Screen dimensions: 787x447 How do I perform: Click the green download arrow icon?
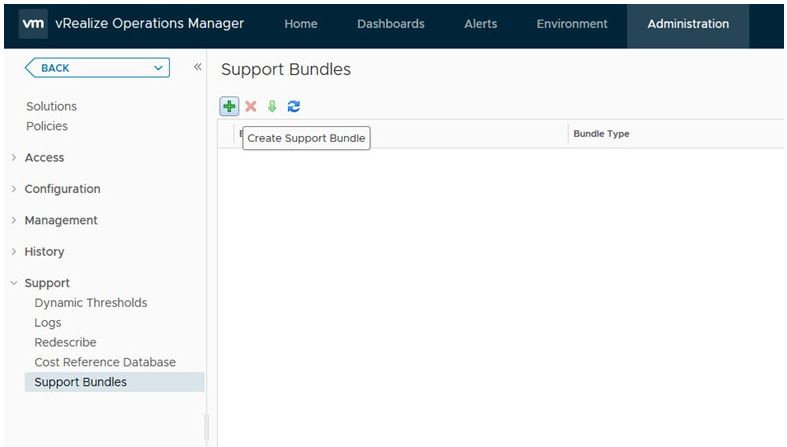click(272, 106)
